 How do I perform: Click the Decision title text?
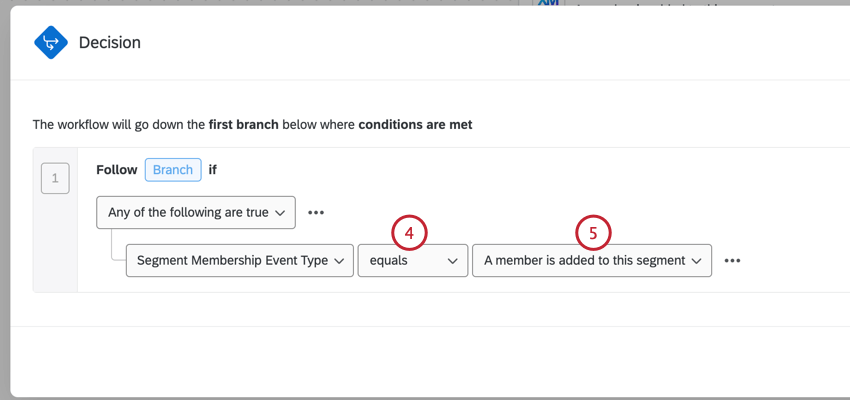tap(110, 43)
